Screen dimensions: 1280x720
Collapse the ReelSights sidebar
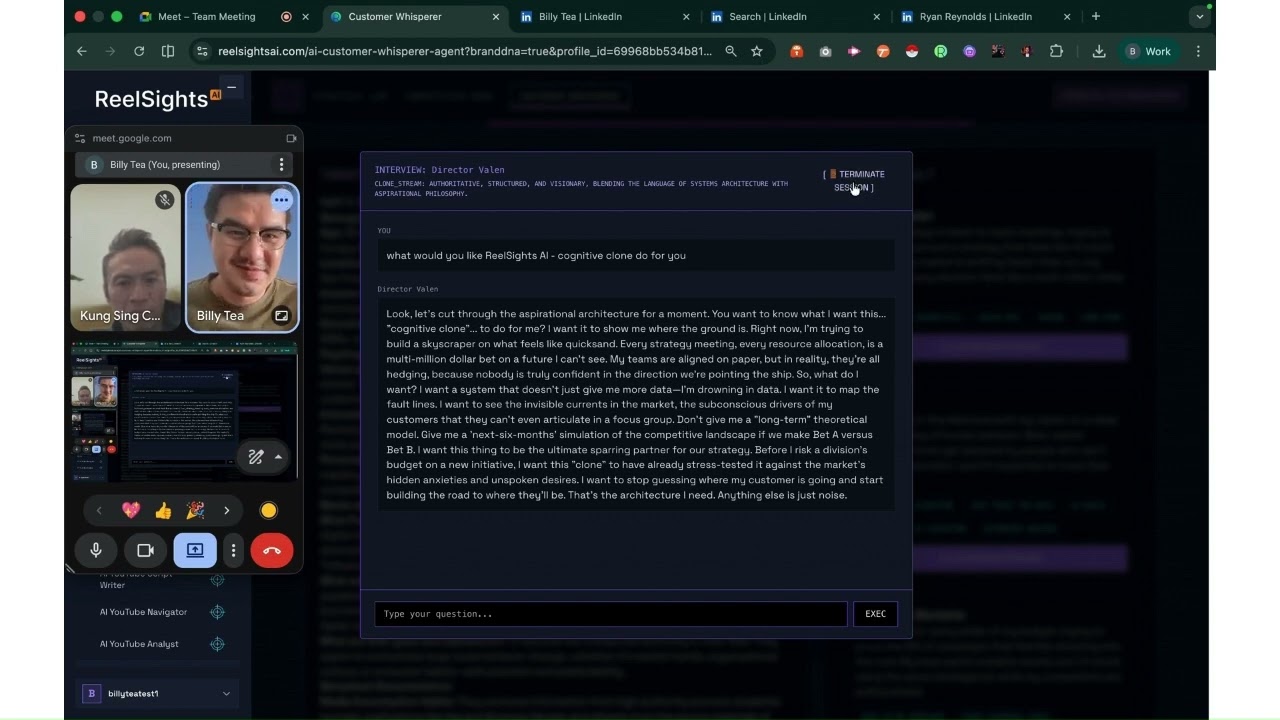pos(231,88)
